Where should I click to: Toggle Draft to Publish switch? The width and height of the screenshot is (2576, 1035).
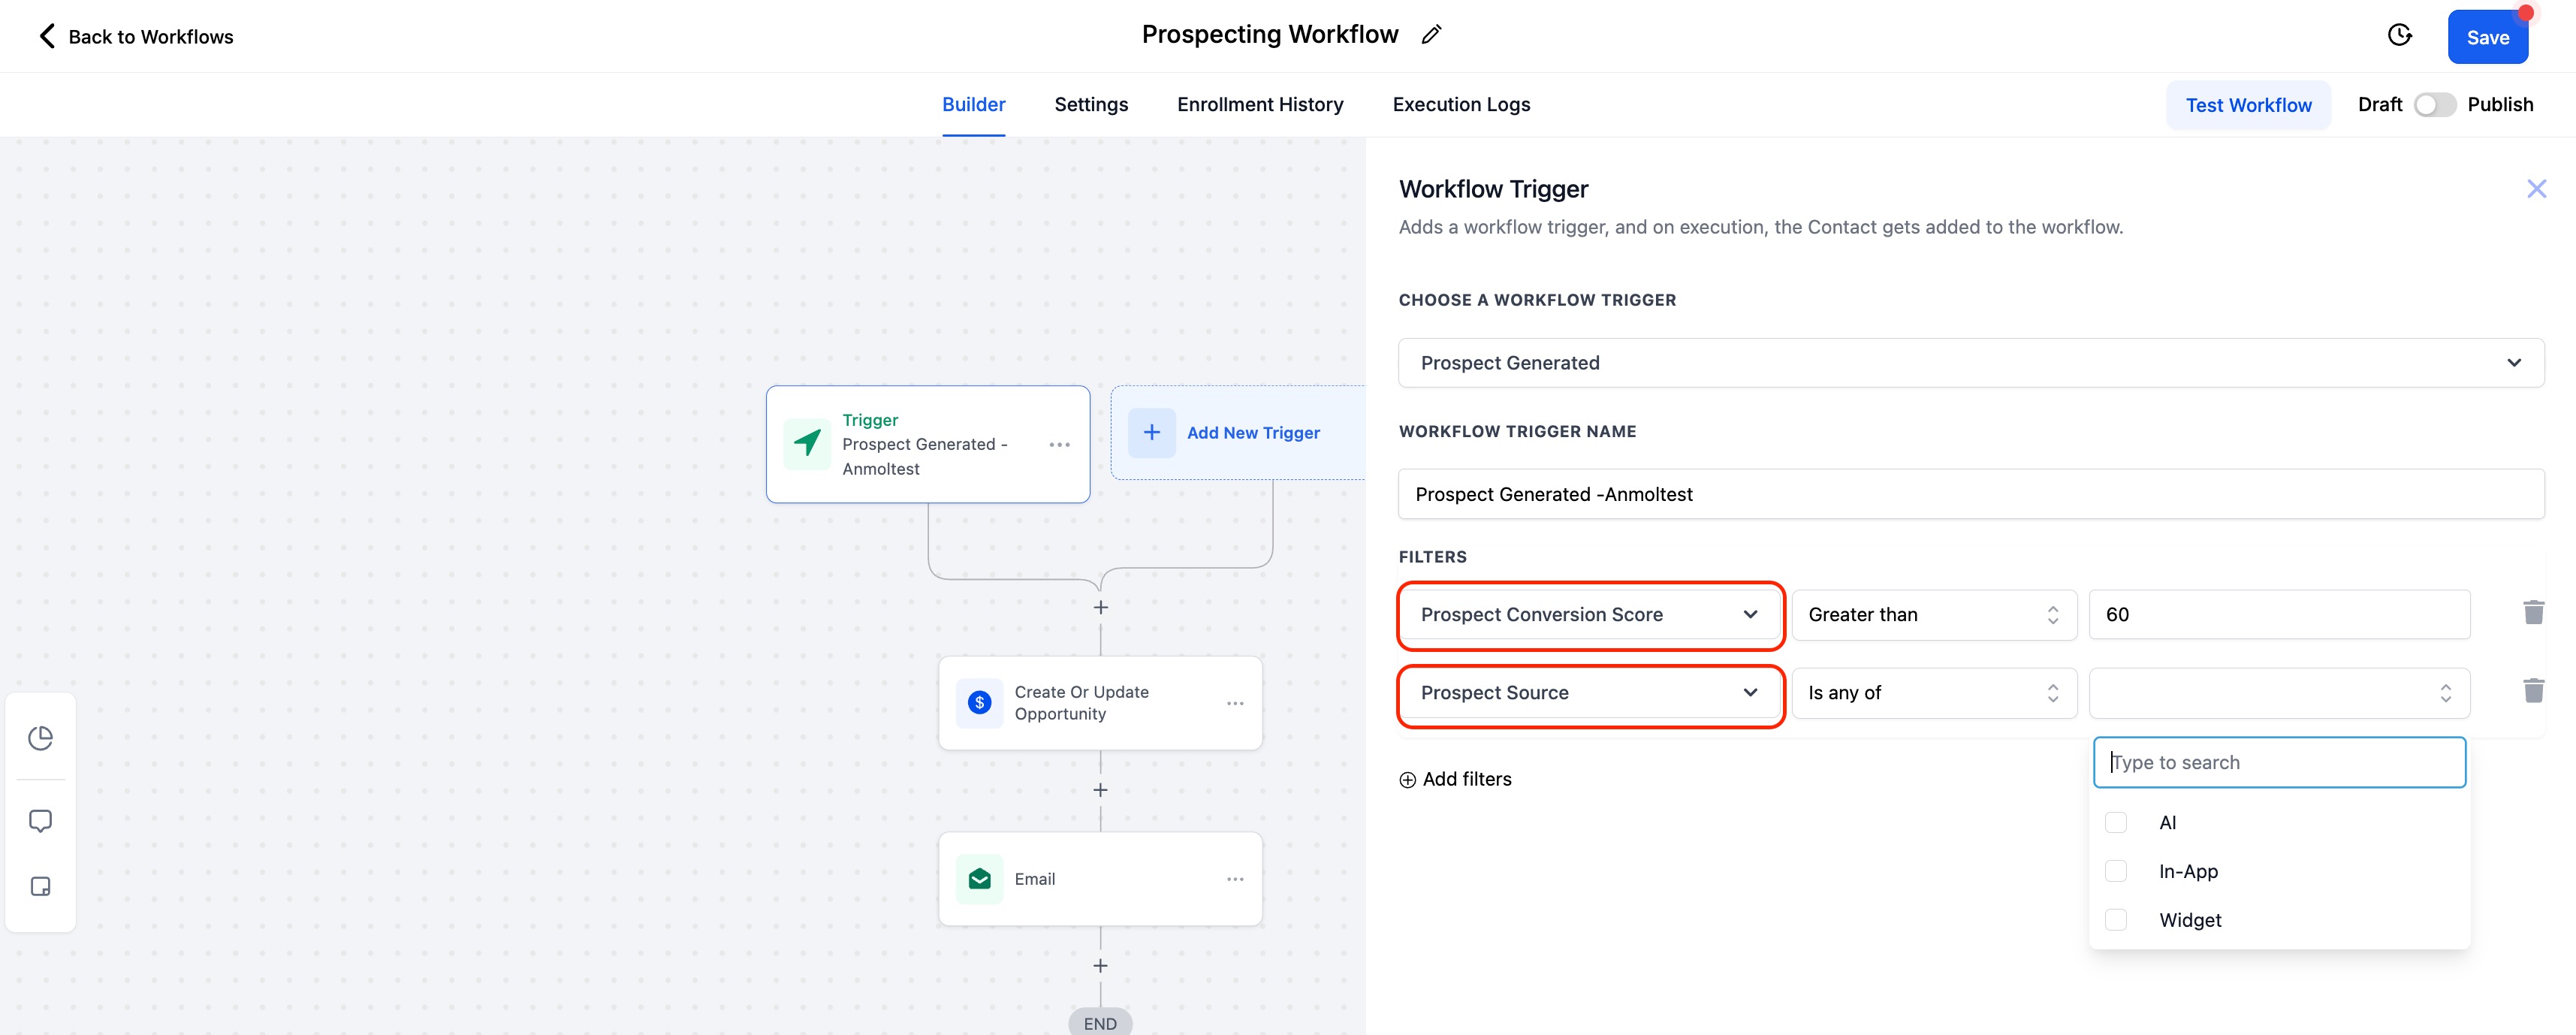2434,105
